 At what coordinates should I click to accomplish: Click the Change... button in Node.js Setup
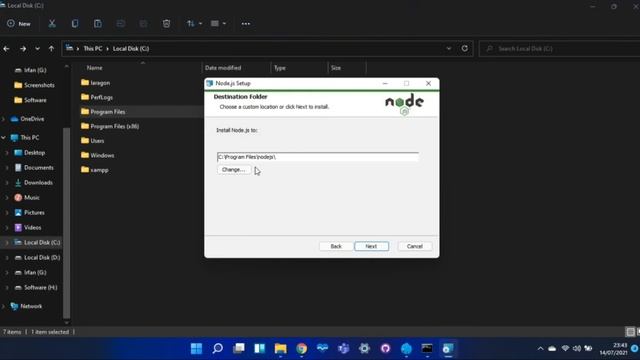[234, 169]
